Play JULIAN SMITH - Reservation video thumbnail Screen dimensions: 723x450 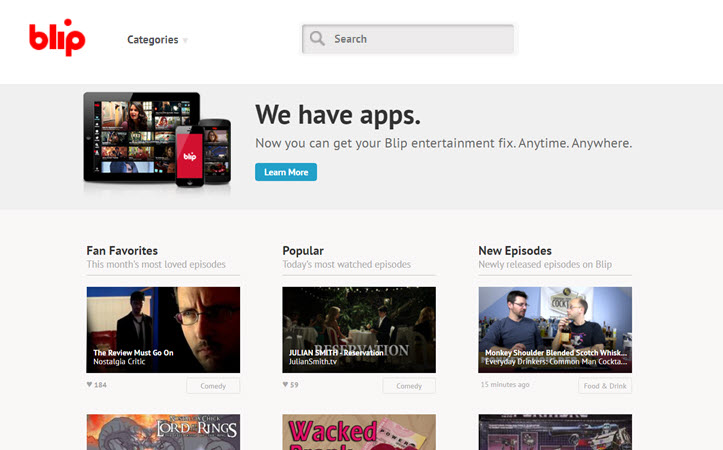[x=359, y=330]
